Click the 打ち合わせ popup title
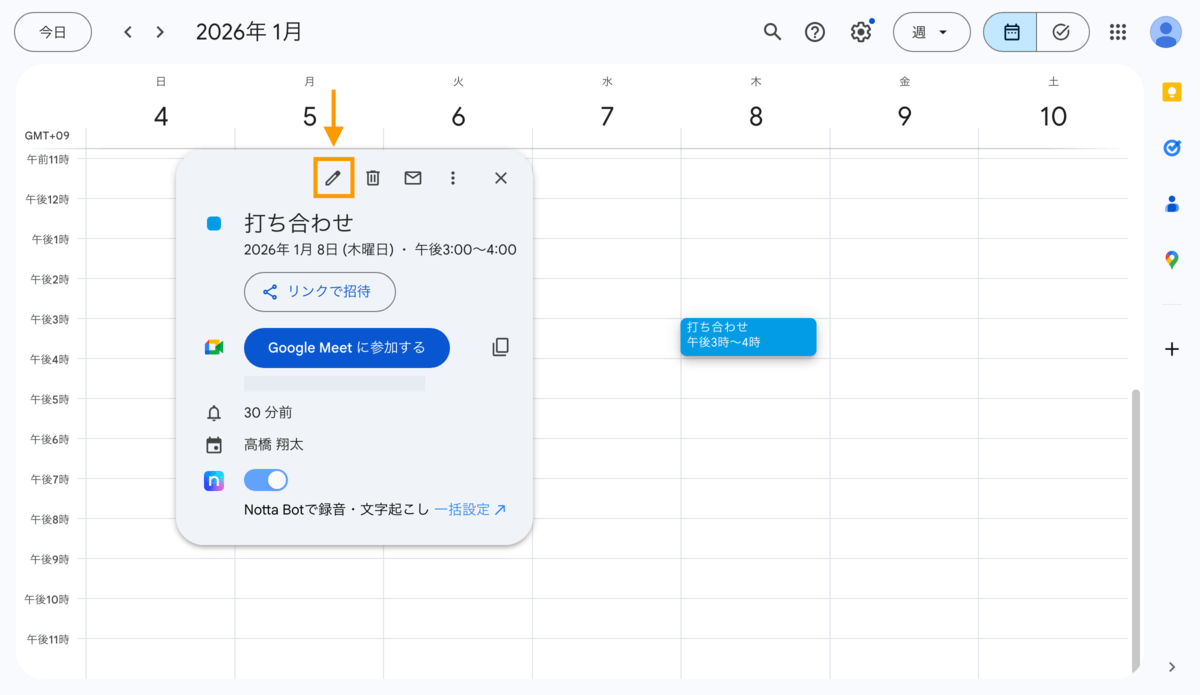The image size is (1200, 695). [299, 223]
